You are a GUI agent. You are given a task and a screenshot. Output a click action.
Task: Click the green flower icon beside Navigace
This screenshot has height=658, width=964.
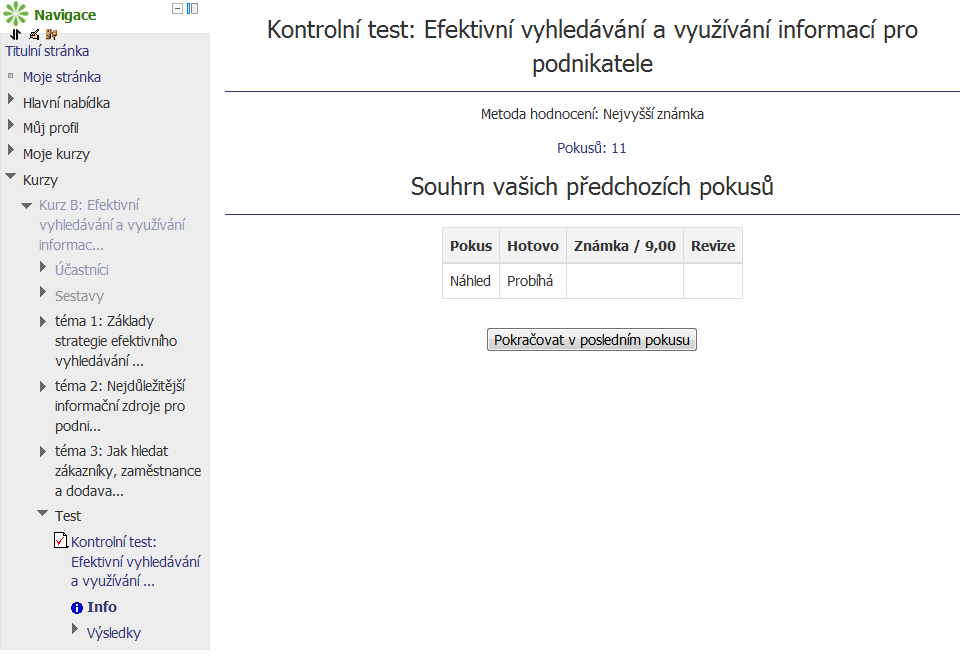click(x=16, y=14)
